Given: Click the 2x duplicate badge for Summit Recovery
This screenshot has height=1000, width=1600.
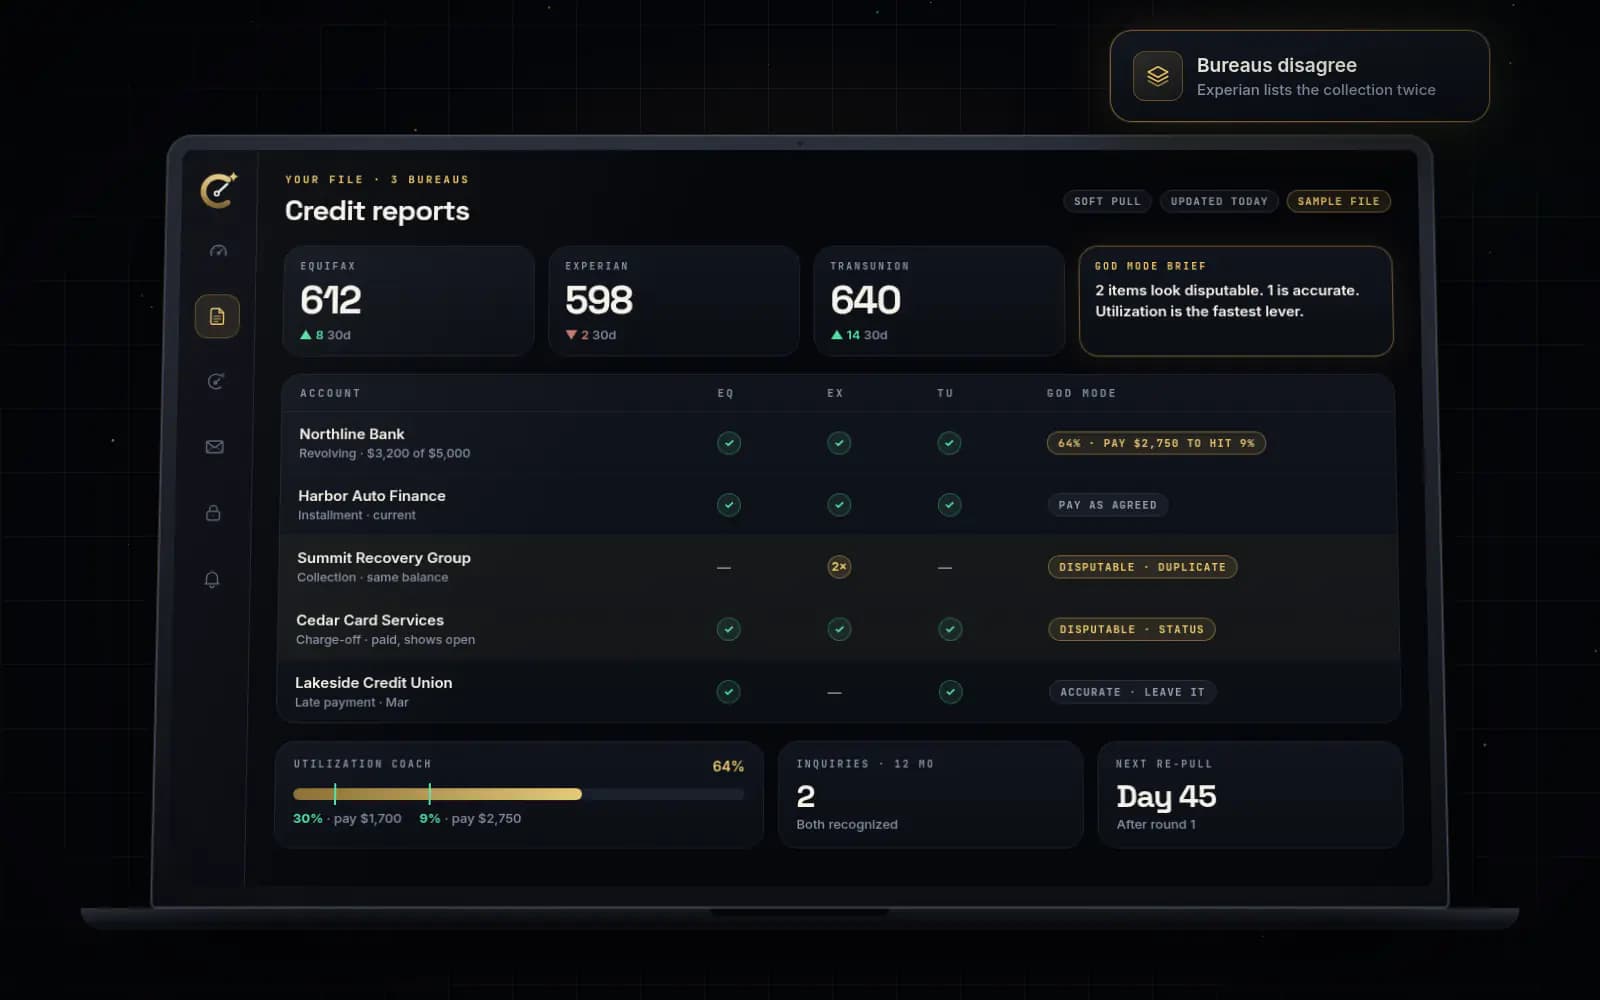Looking at the screenshot, I should pos(839,567).
